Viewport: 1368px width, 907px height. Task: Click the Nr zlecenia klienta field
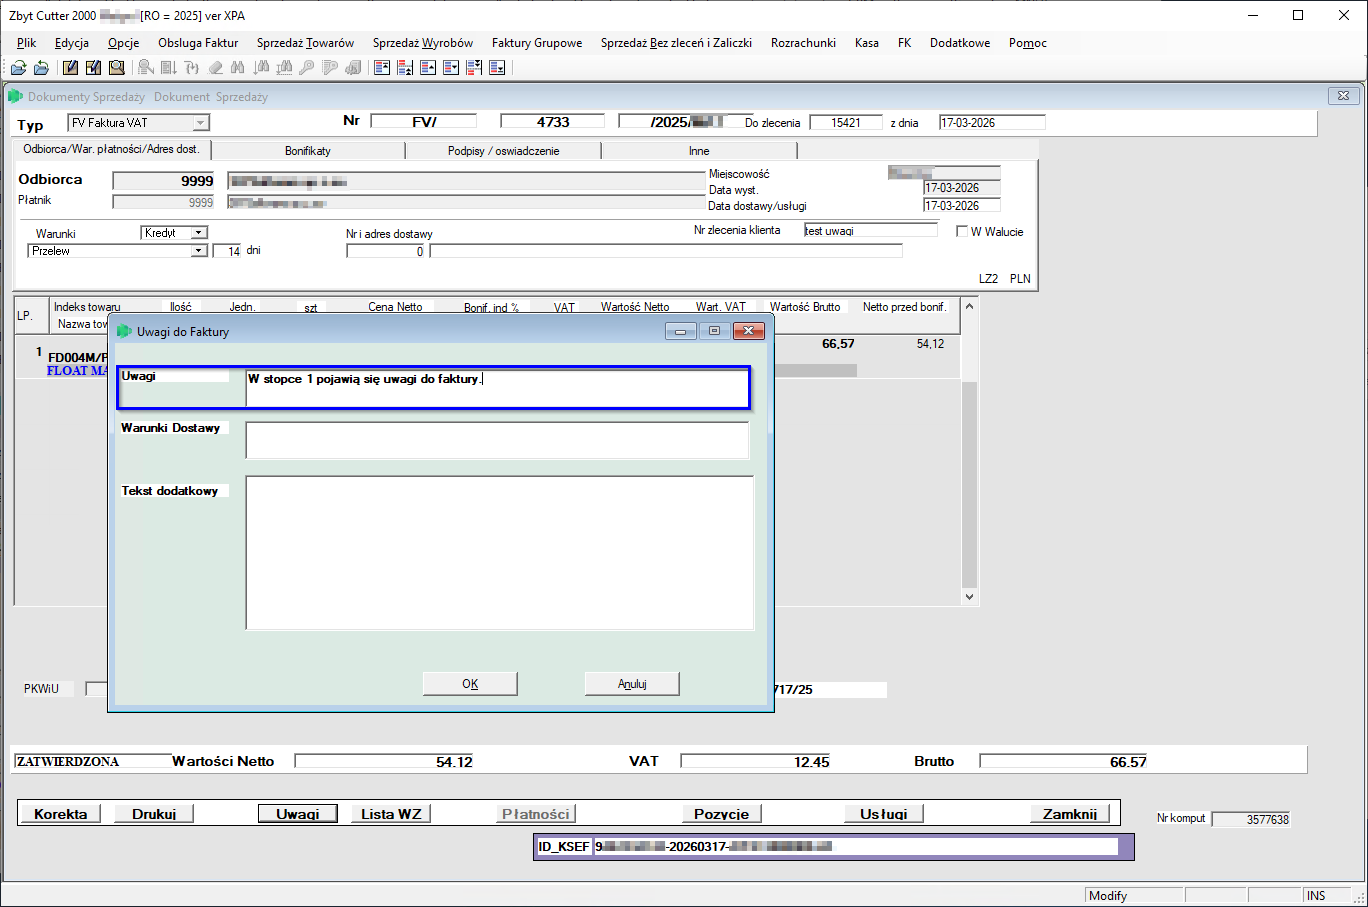click(871, 230)
